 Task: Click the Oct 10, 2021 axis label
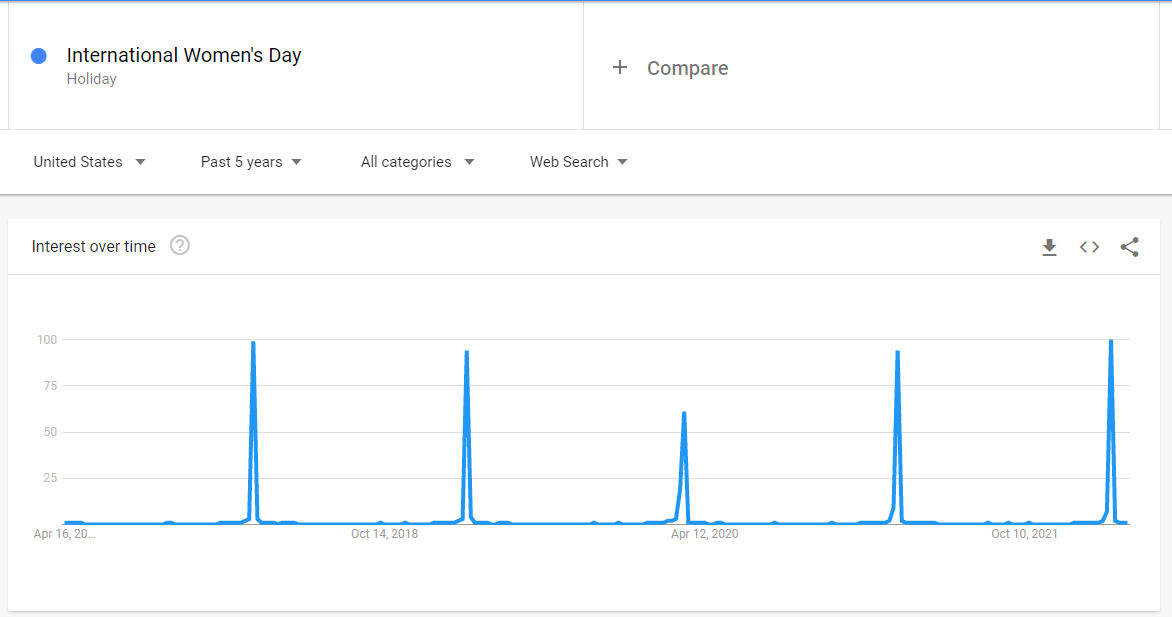pos(1024,534)
